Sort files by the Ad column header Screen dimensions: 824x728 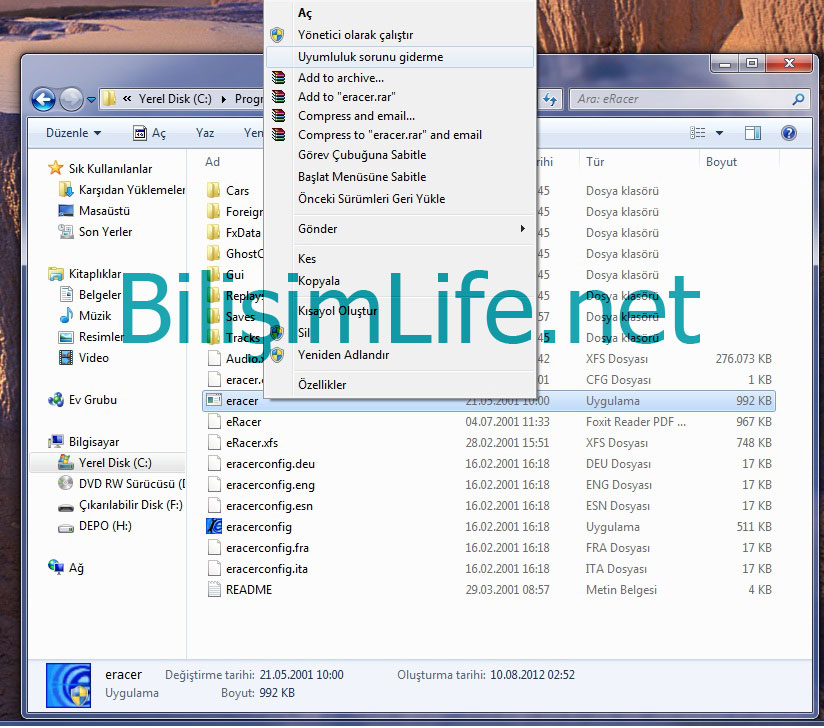click(x=212, y=162)
